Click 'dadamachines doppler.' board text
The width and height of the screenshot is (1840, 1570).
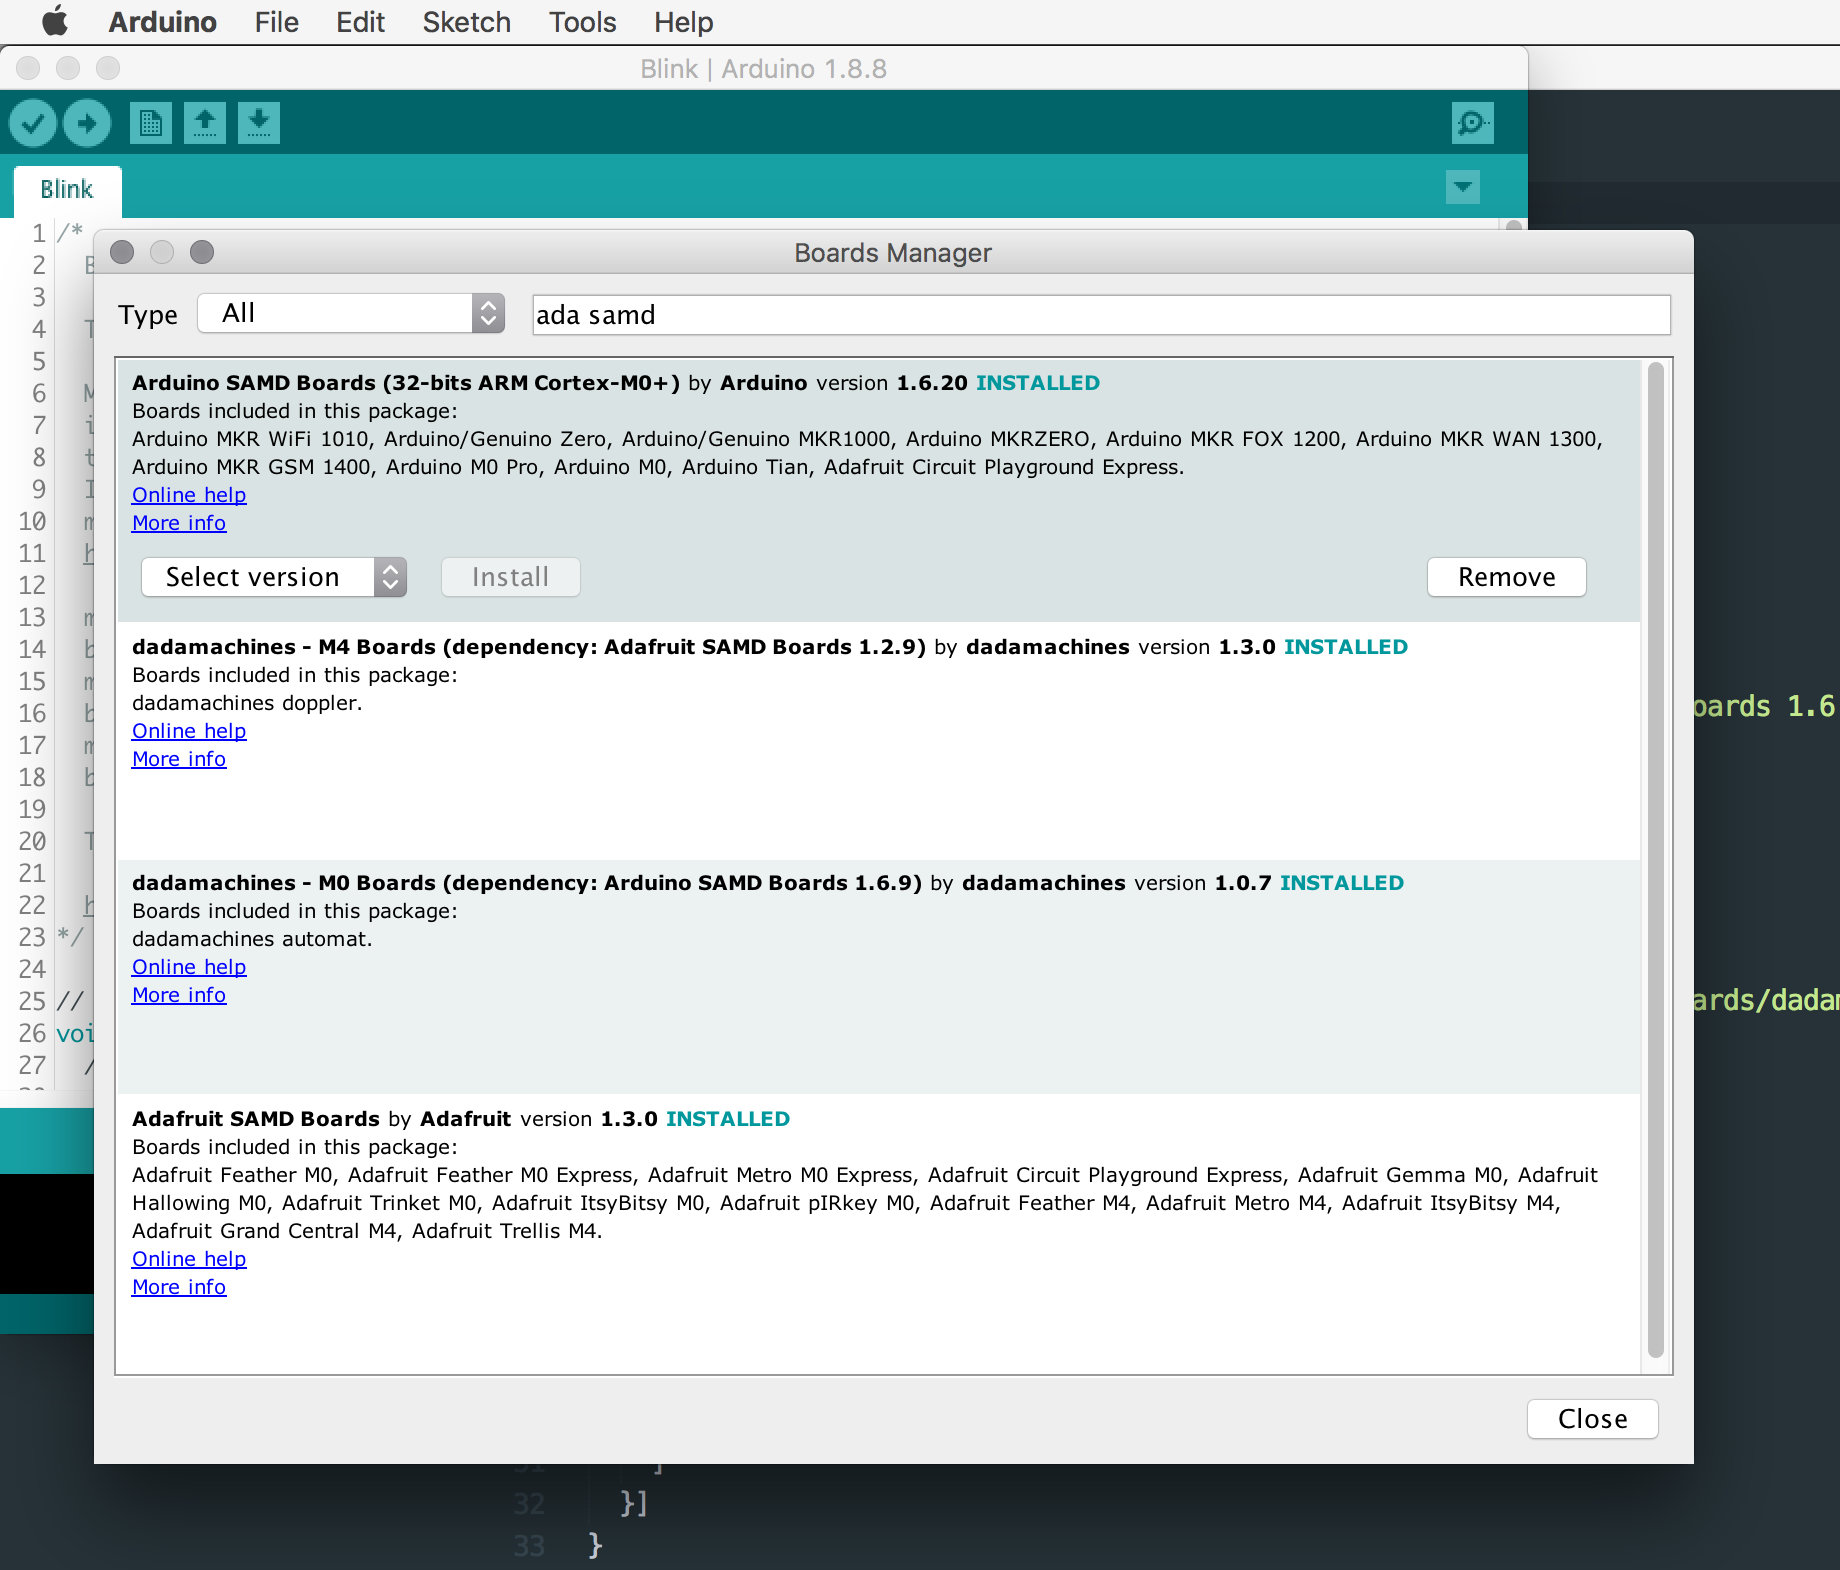(247, 703)
